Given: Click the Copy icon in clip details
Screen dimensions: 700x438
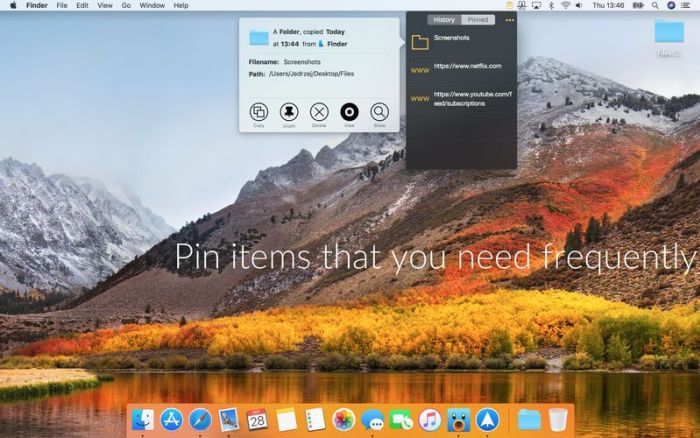Looking at the screenshot, I should [258, 112].
